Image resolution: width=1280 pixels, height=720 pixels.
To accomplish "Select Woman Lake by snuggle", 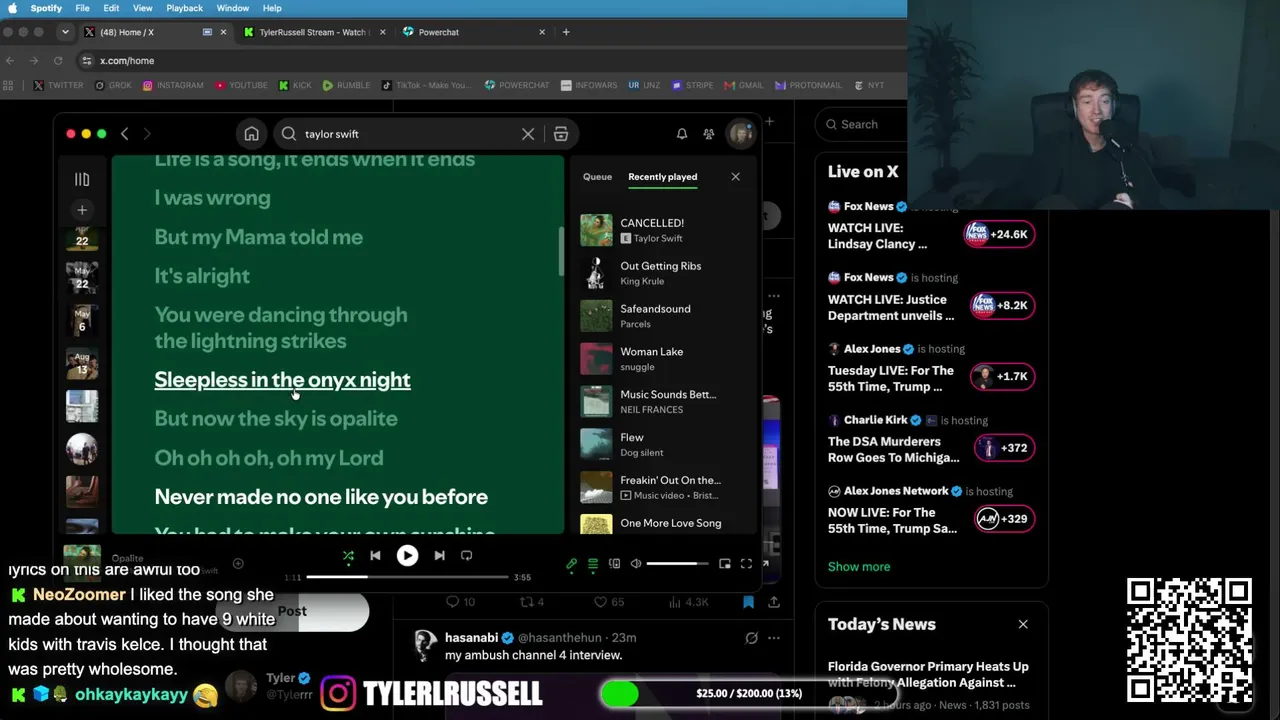I will coord(664,359).
